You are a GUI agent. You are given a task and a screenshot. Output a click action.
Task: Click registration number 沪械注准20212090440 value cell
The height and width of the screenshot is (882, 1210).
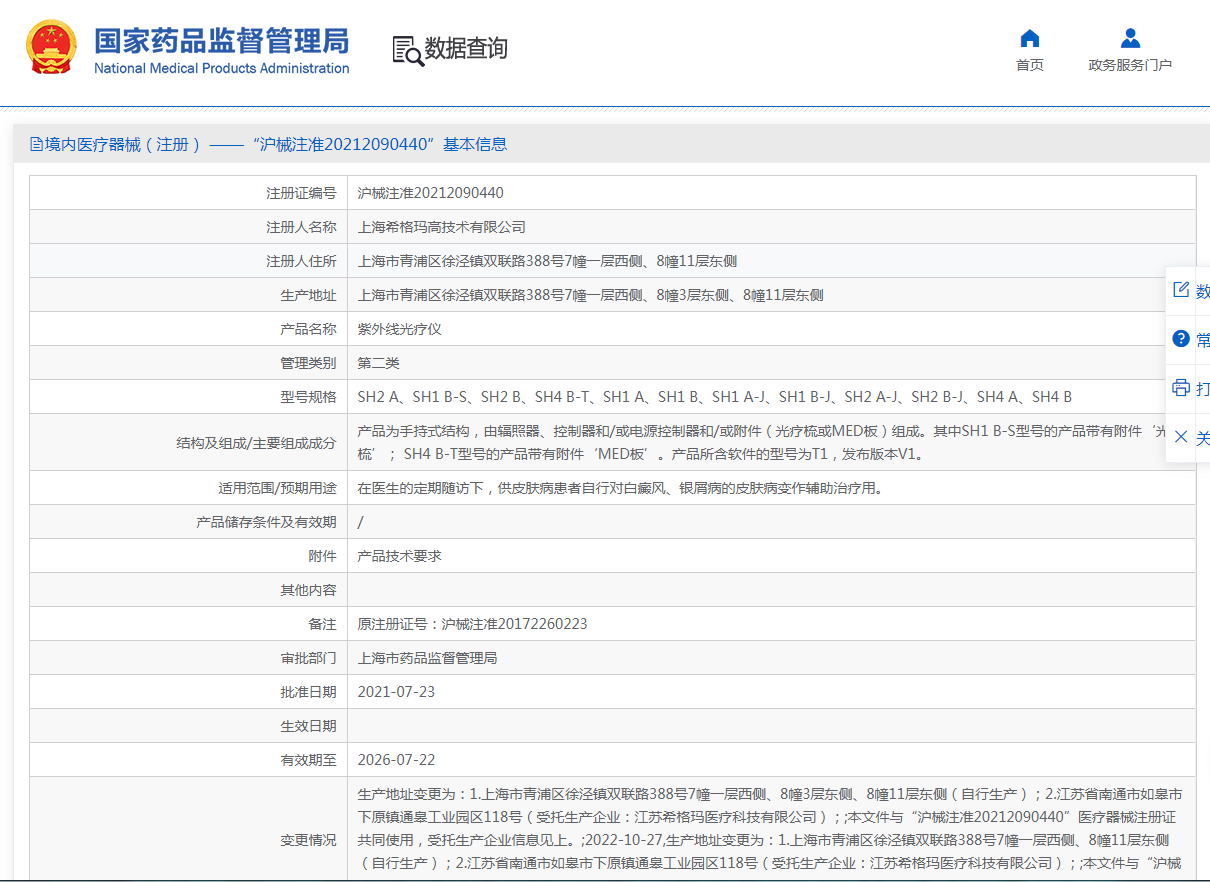(771, 193)
